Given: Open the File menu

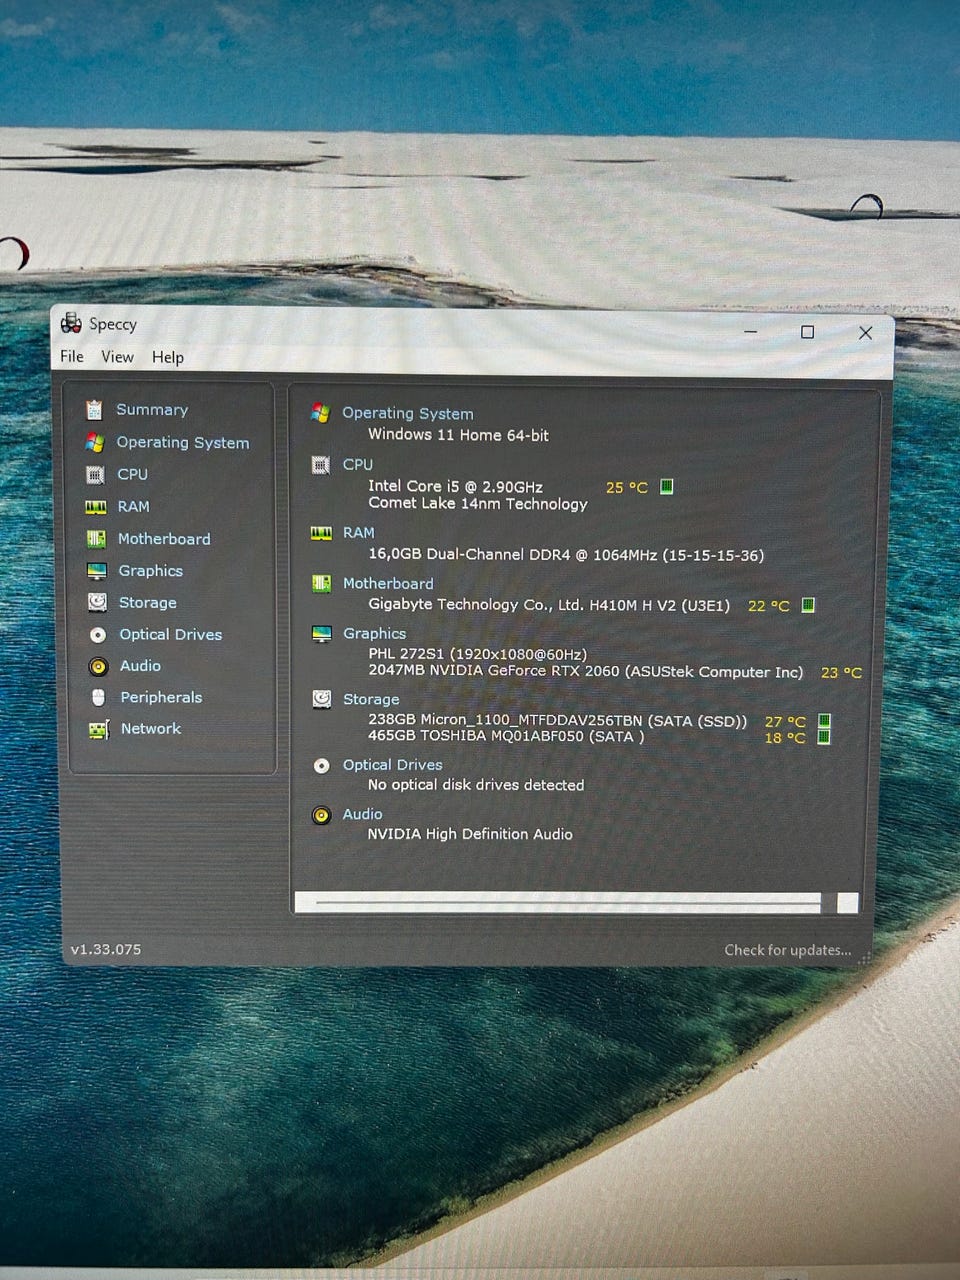Looking at the screenshot, I should pyautogui.click(x=72, y=356).
